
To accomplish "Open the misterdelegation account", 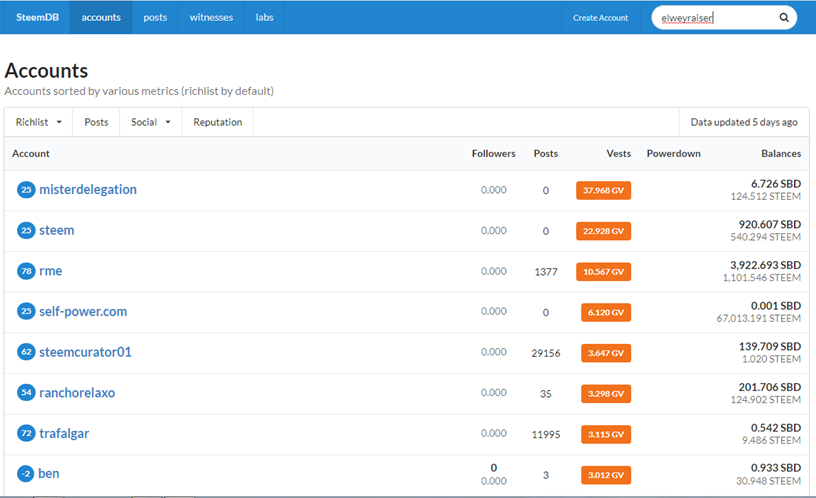I will [88, 189].
